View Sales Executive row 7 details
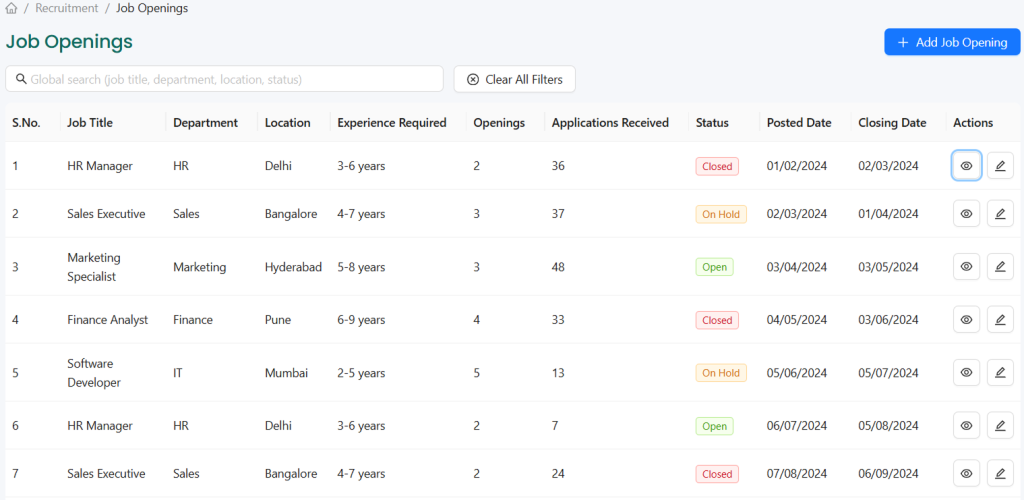This screenshot has height=500, width=1024. (966, 474)
